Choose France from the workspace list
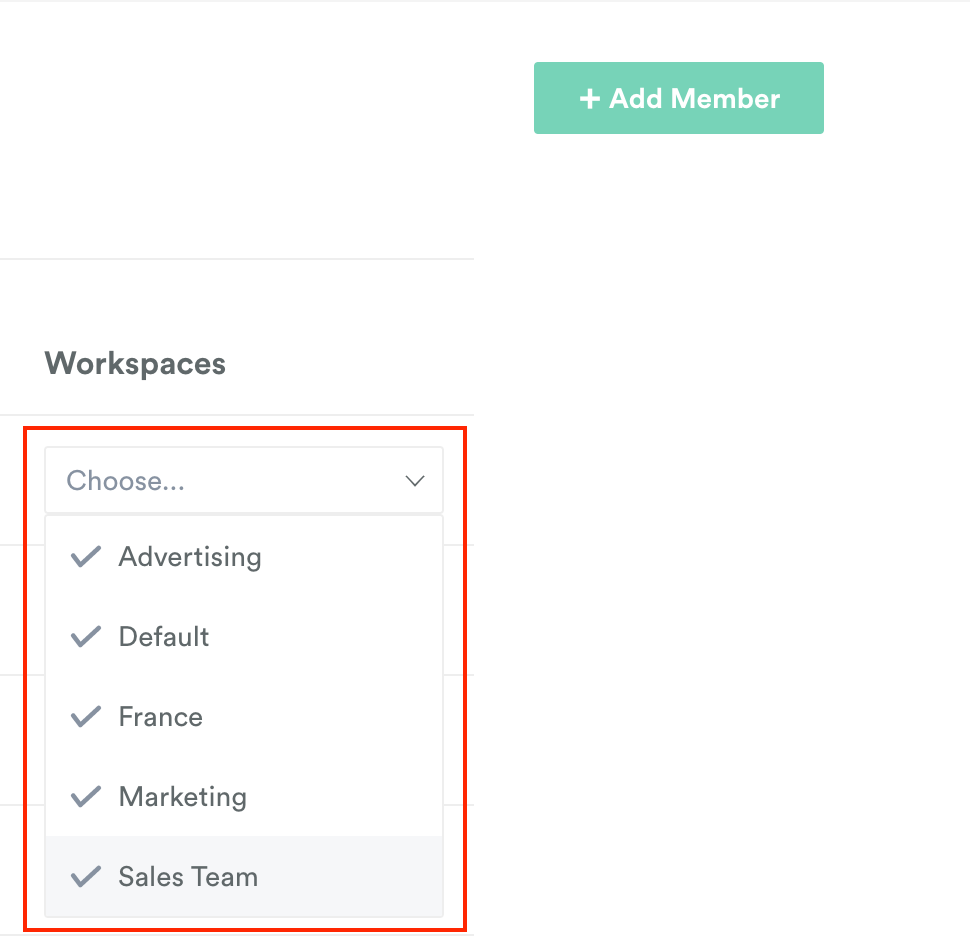 (244, 717)
